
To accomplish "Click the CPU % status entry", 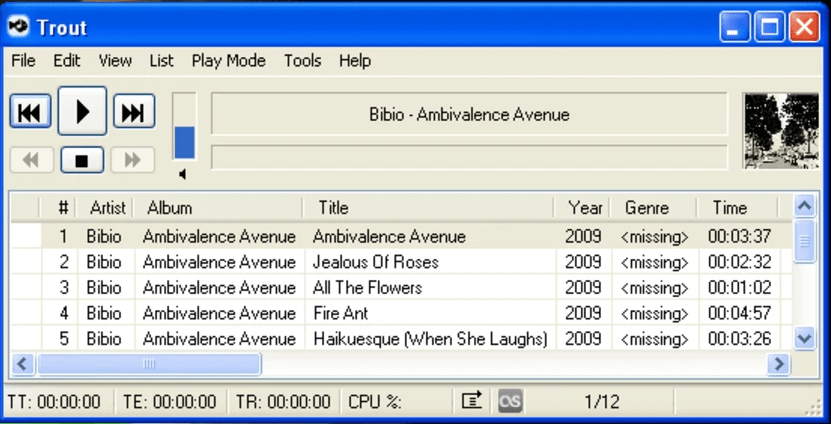I will 375,402.
